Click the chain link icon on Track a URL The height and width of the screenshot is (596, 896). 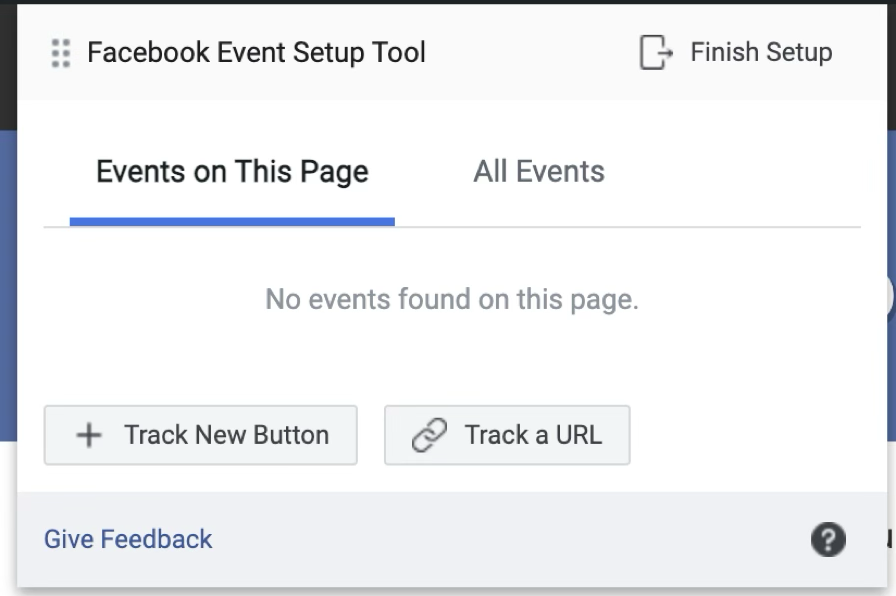click(x=429, y=435)
